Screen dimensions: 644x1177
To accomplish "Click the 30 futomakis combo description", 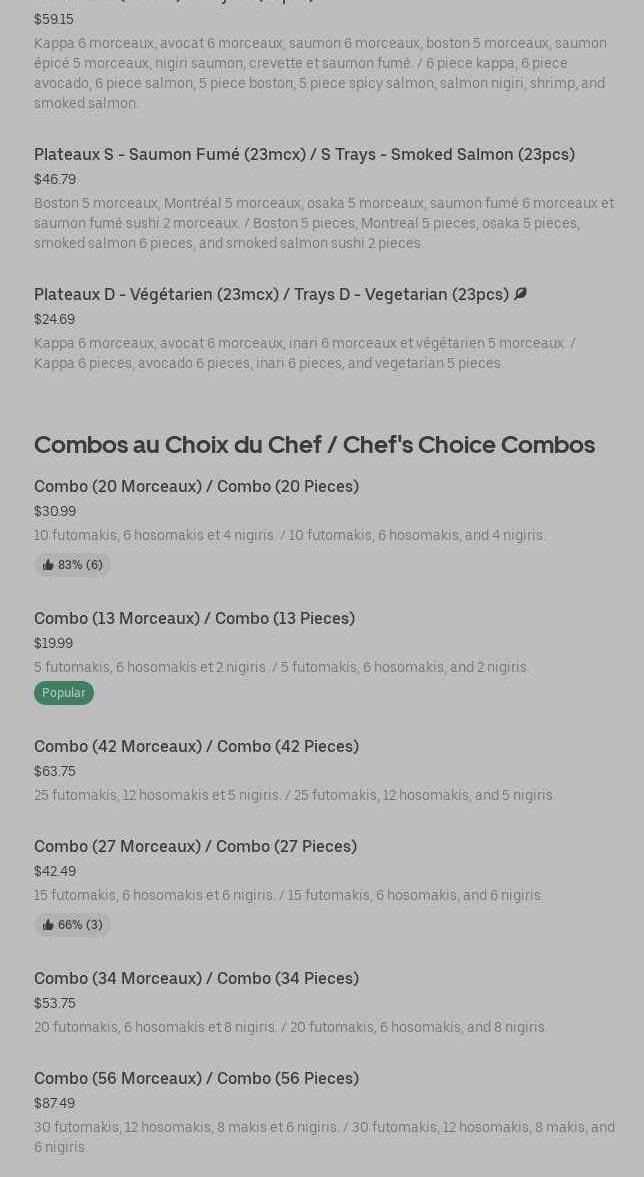I will [324, 1136].
